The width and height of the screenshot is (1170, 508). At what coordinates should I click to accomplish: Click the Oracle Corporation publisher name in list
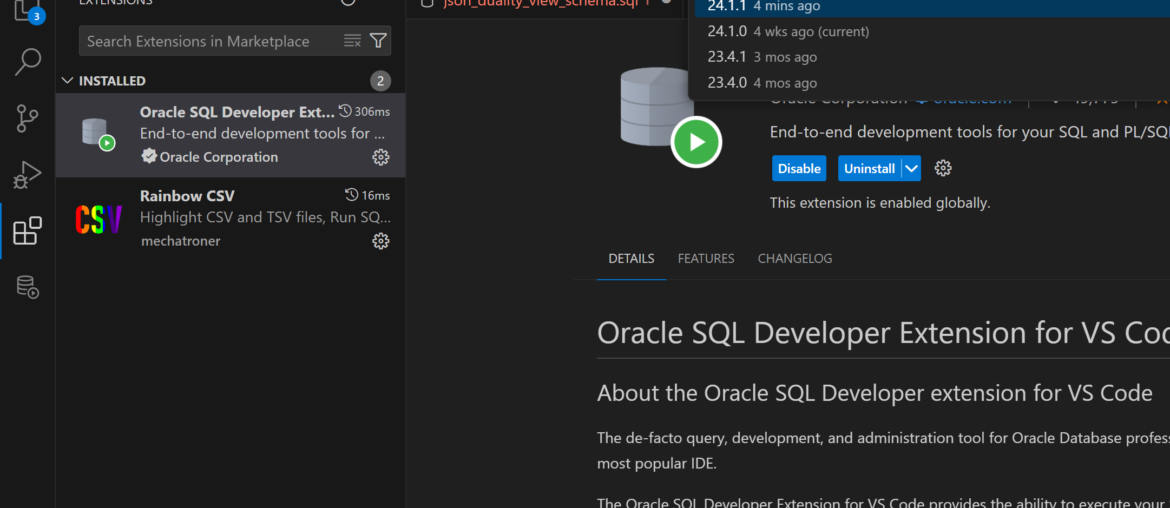point(219,157)
